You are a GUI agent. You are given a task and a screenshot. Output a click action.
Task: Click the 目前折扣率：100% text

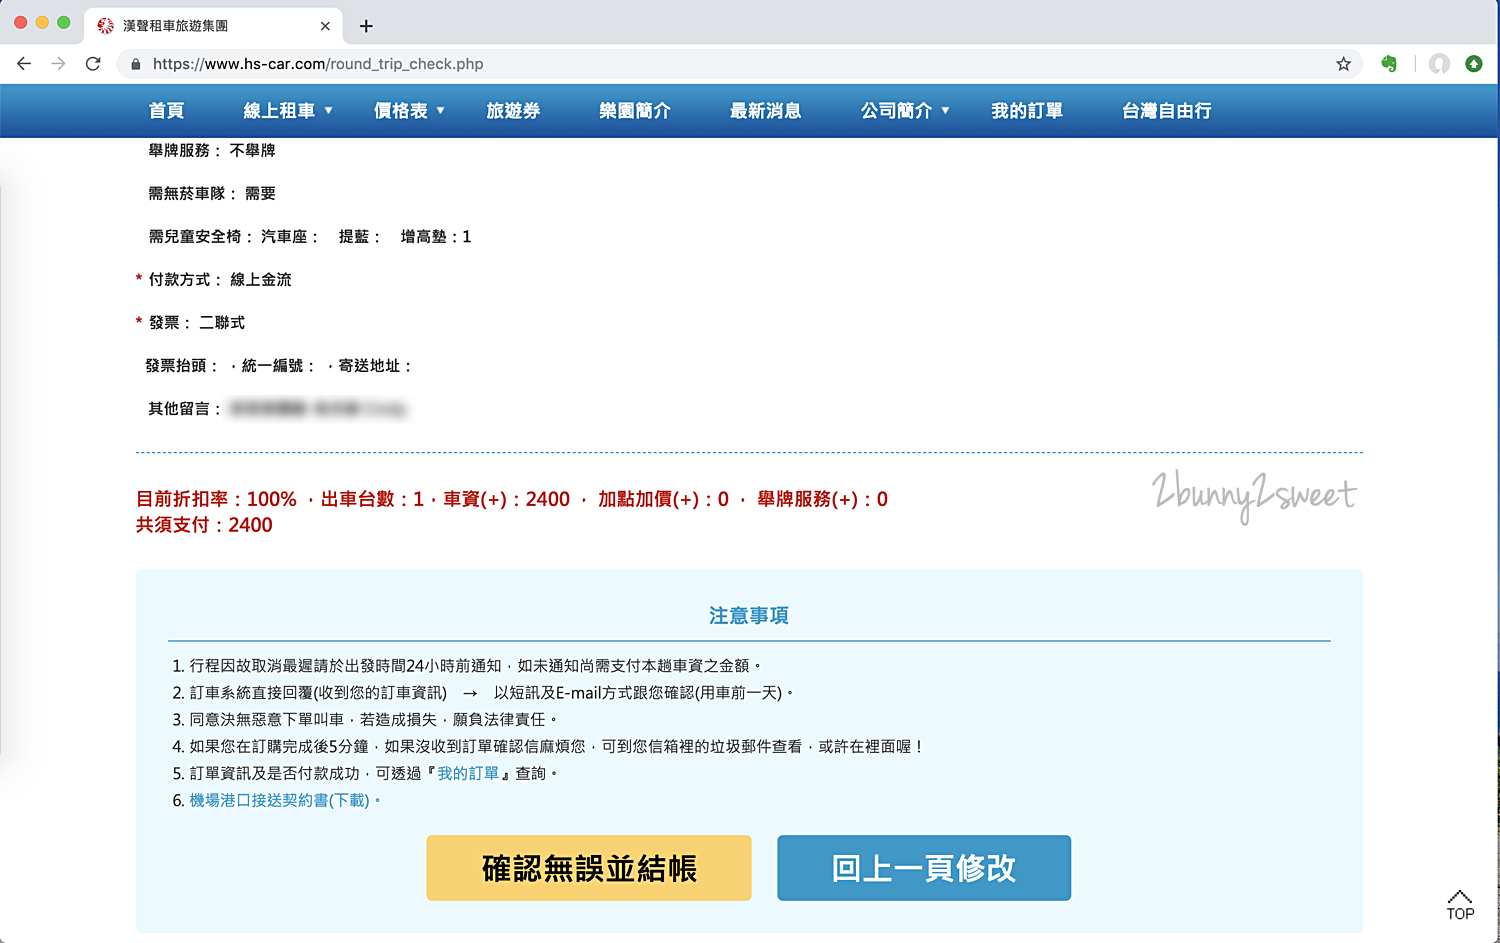(x=216, y=499)
